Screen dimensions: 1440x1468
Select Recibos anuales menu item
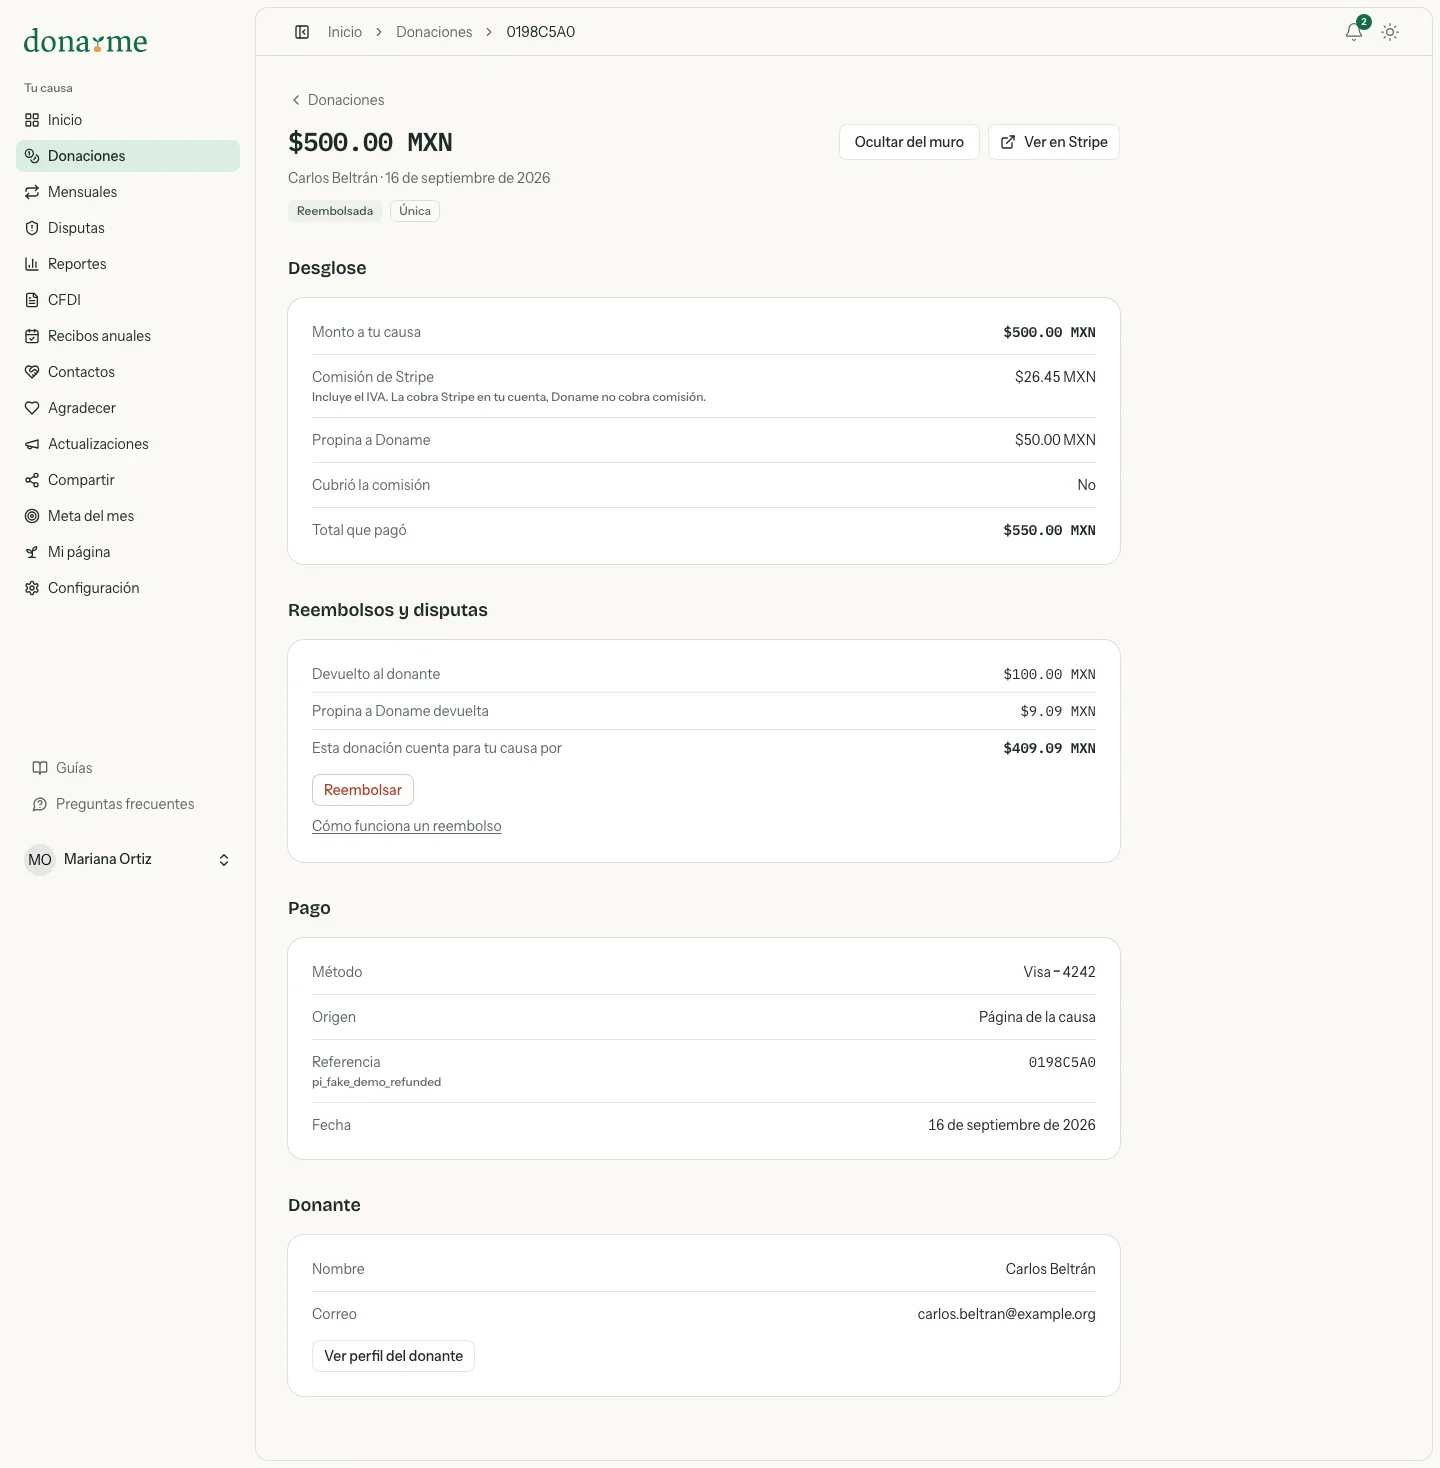pyautogui.click(x=128, y=336)
